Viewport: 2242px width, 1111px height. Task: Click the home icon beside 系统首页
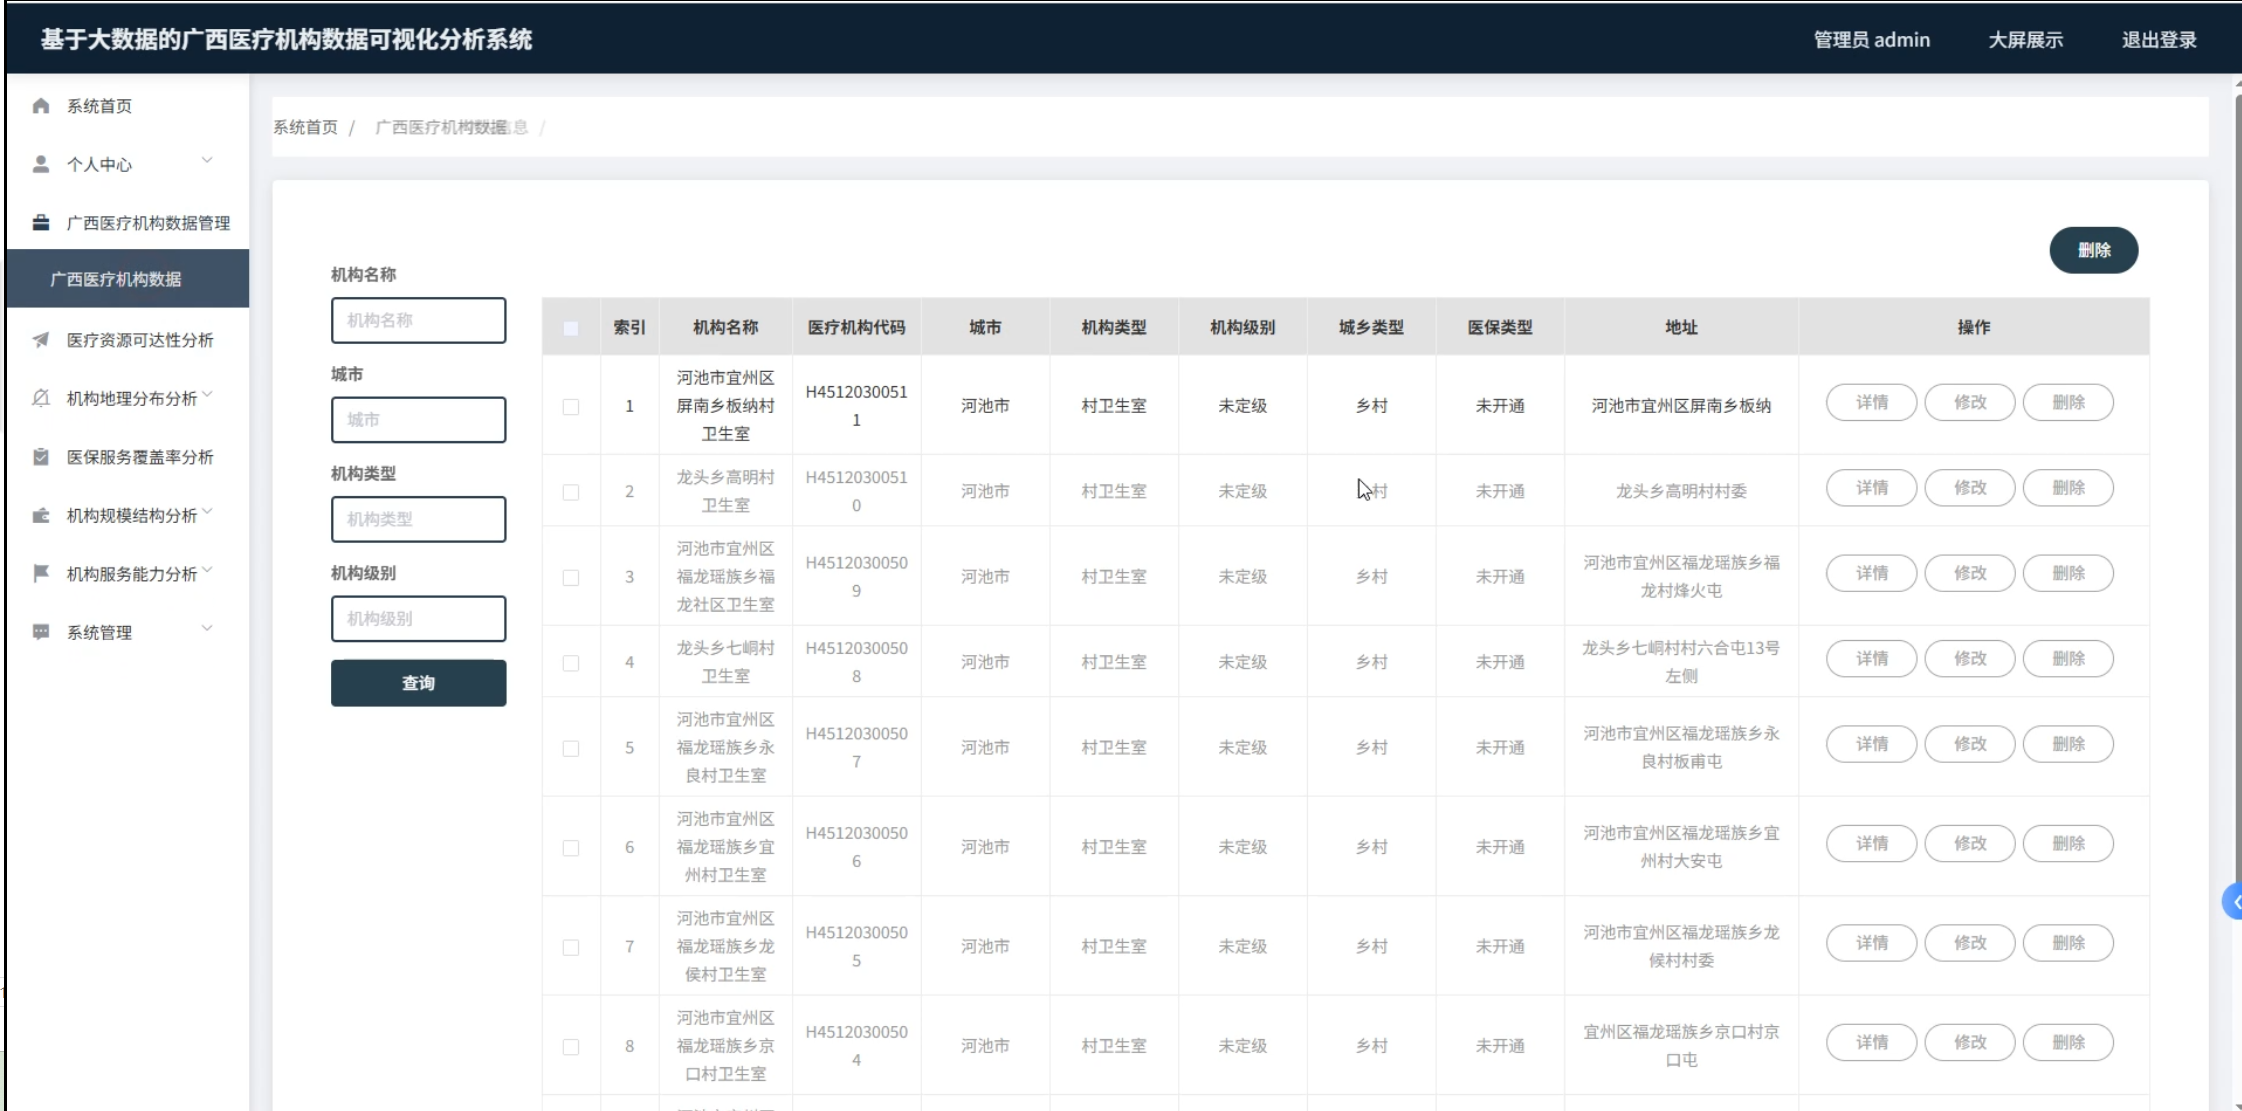pos(41,106)
